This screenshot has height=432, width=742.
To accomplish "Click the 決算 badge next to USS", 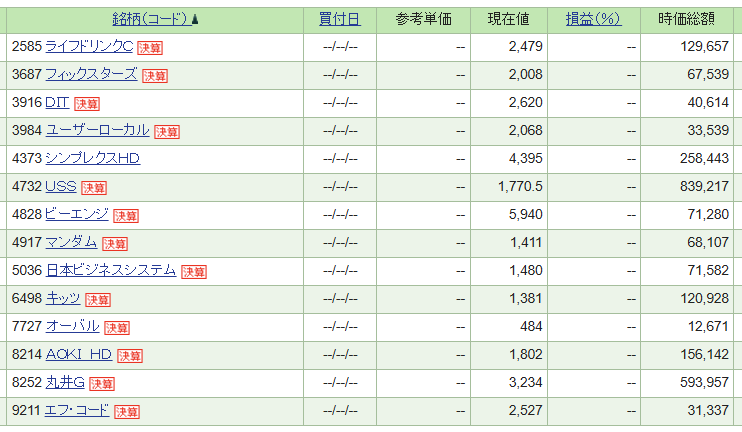I will click(x=94, y=188).
